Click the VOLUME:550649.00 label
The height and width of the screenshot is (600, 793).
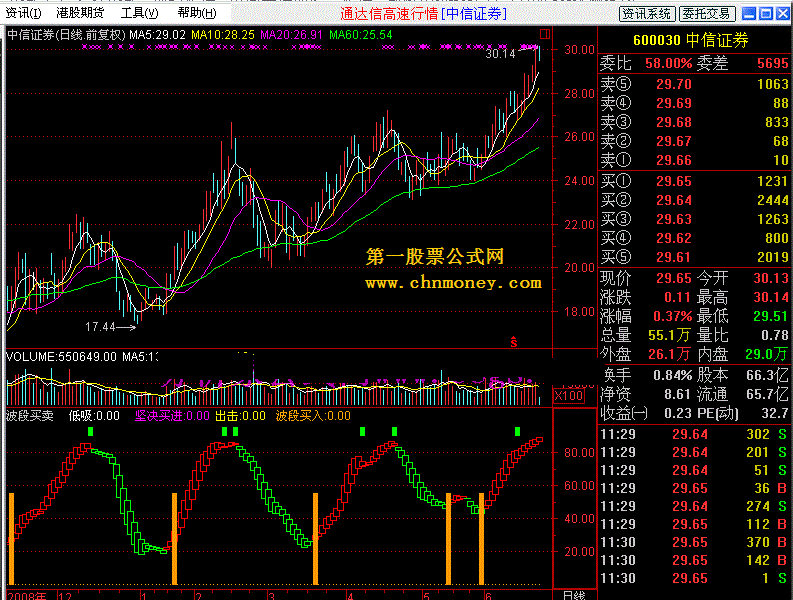point(61,357)
